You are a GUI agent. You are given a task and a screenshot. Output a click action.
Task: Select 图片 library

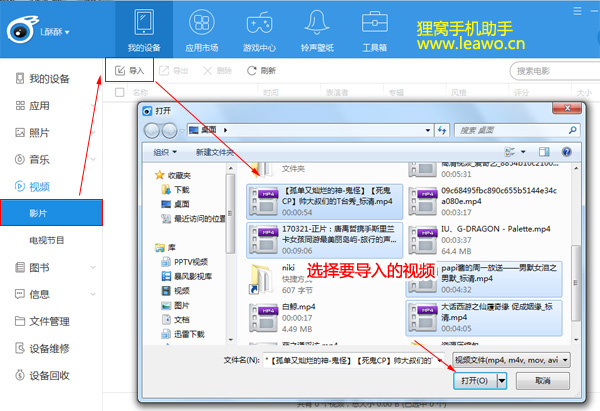(176, 305)
